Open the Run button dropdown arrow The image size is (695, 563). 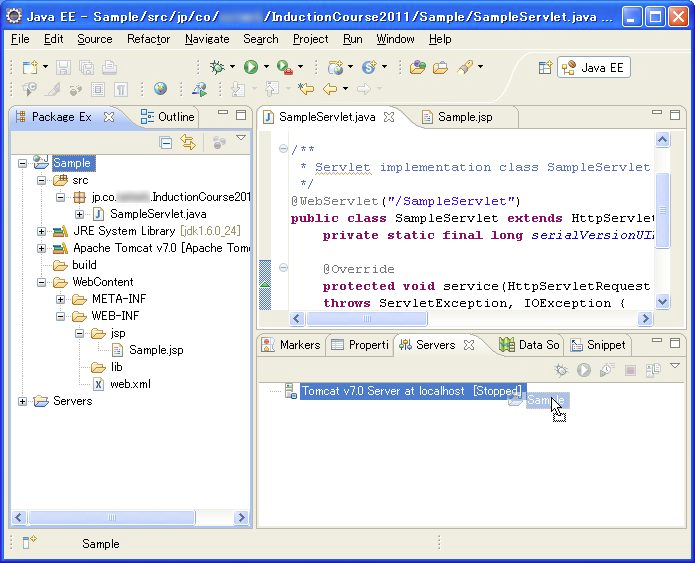(266, 67)
